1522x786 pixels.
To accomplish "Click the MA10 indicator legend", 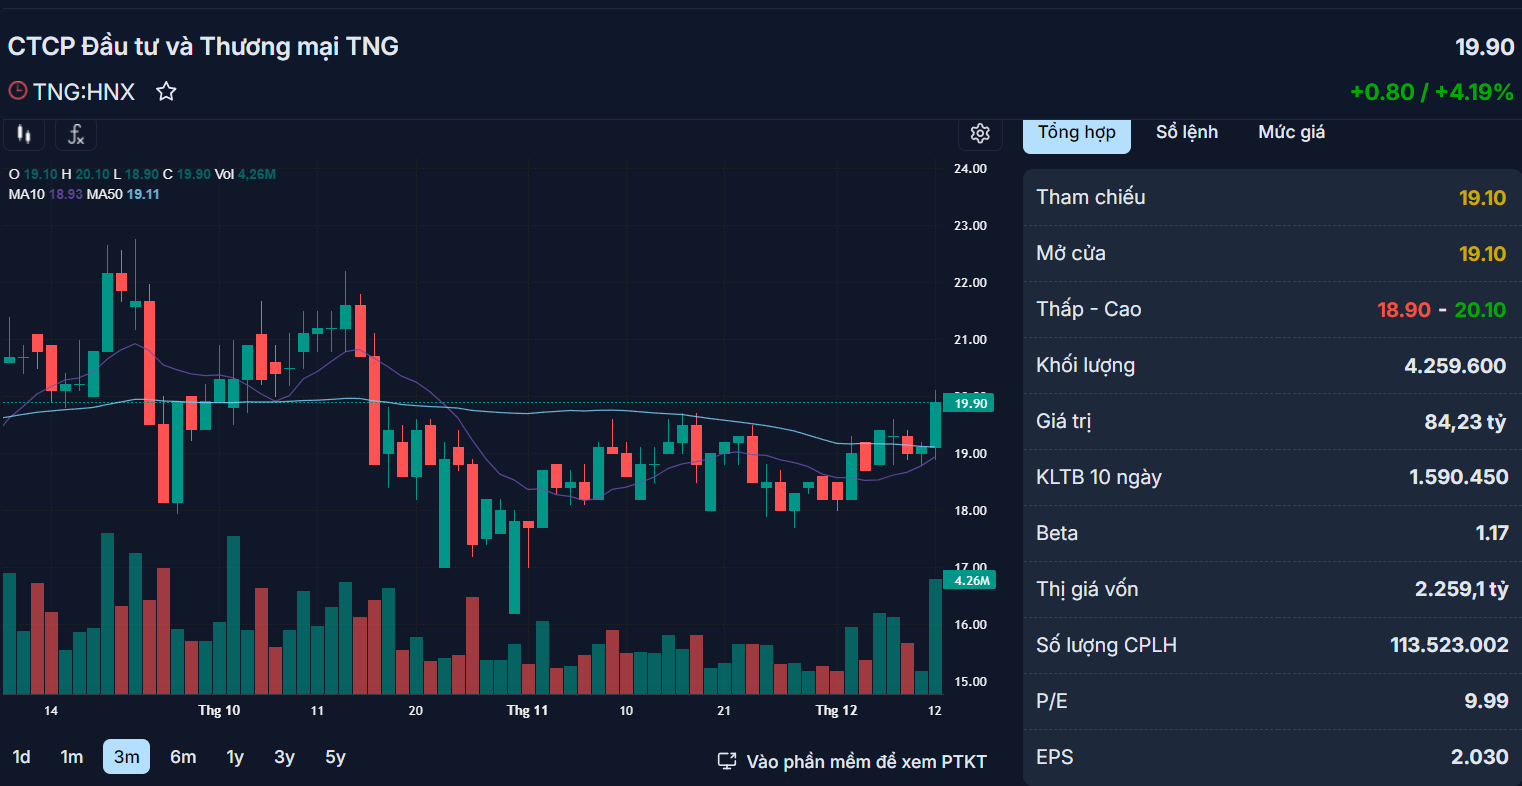I will [46, 194].
